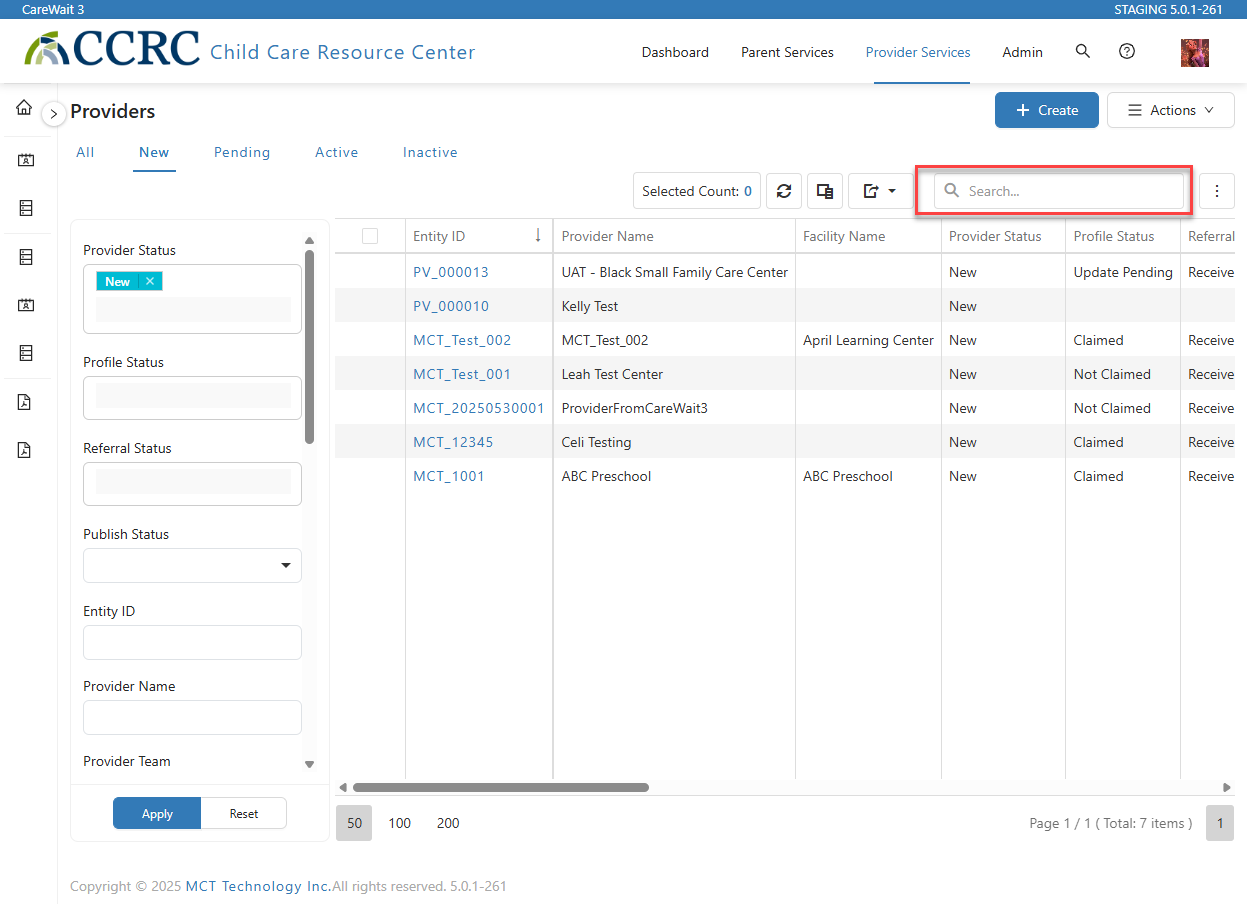
Task: Open the Provider Status tag box
Action: (x=192, y=299)
